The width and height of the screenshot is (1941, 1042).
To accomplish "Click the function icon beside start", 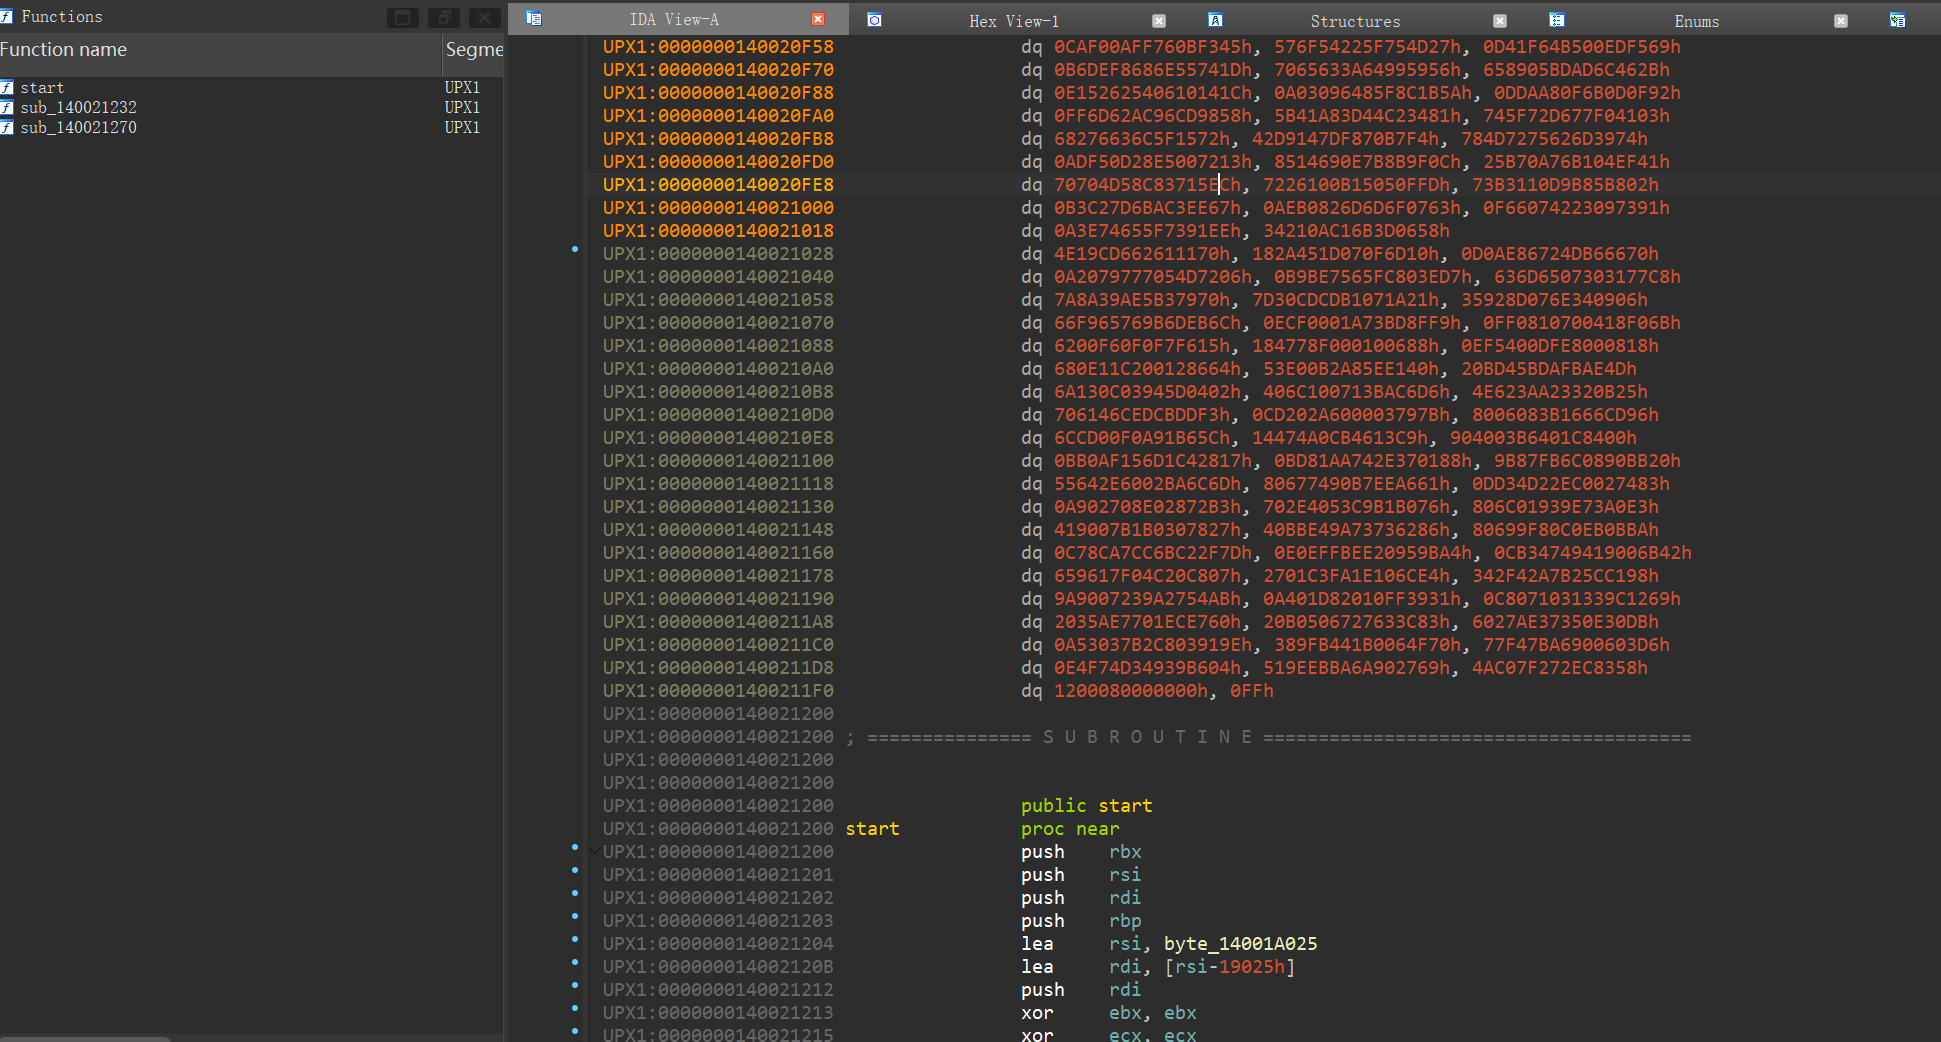I will [7, 88].
